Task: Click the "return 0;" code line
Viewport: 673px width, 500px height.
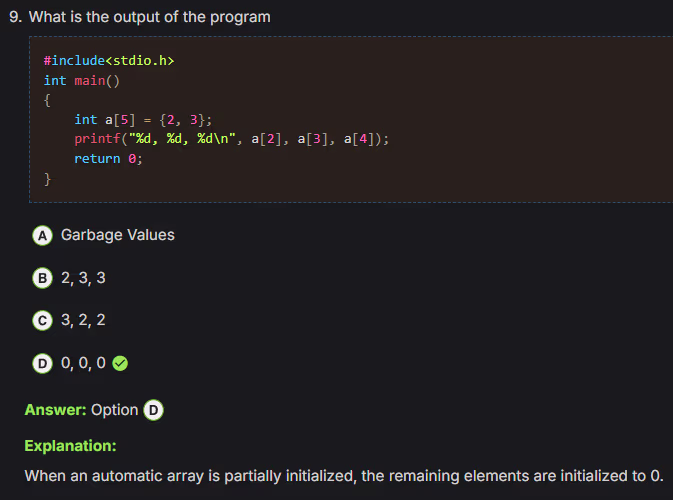Action: pos(108,159)
